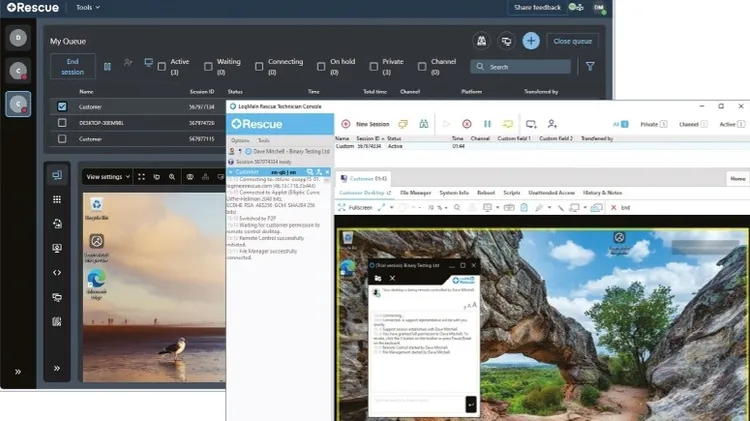Screen dimensions: 750x421
Task: Open the Tools menu in the Technician Console
Action: 264,140
